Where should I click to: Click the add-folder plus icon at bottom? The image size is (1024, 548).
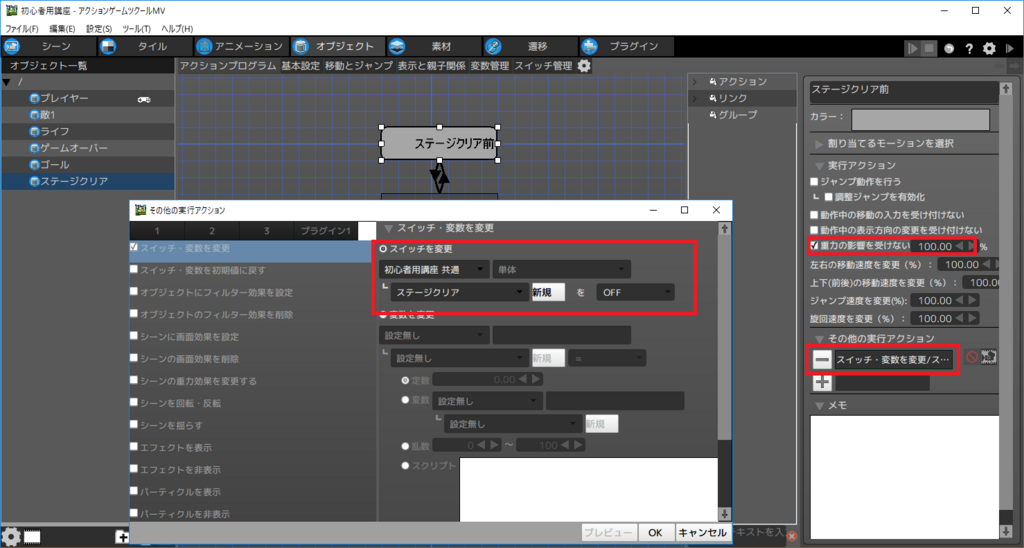tap(122, 537)
